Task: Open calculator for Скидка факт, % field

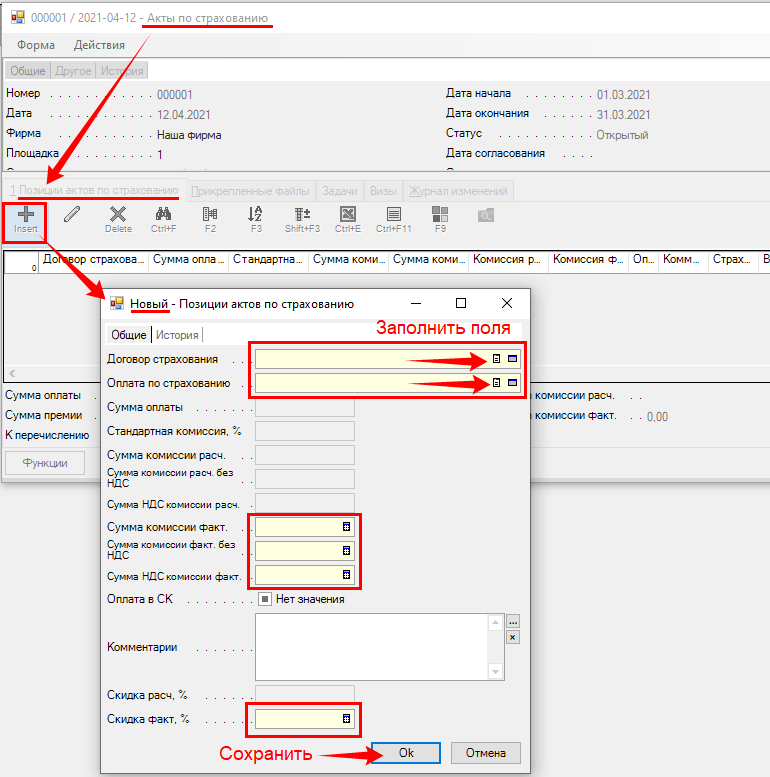Action: (347, 718)
